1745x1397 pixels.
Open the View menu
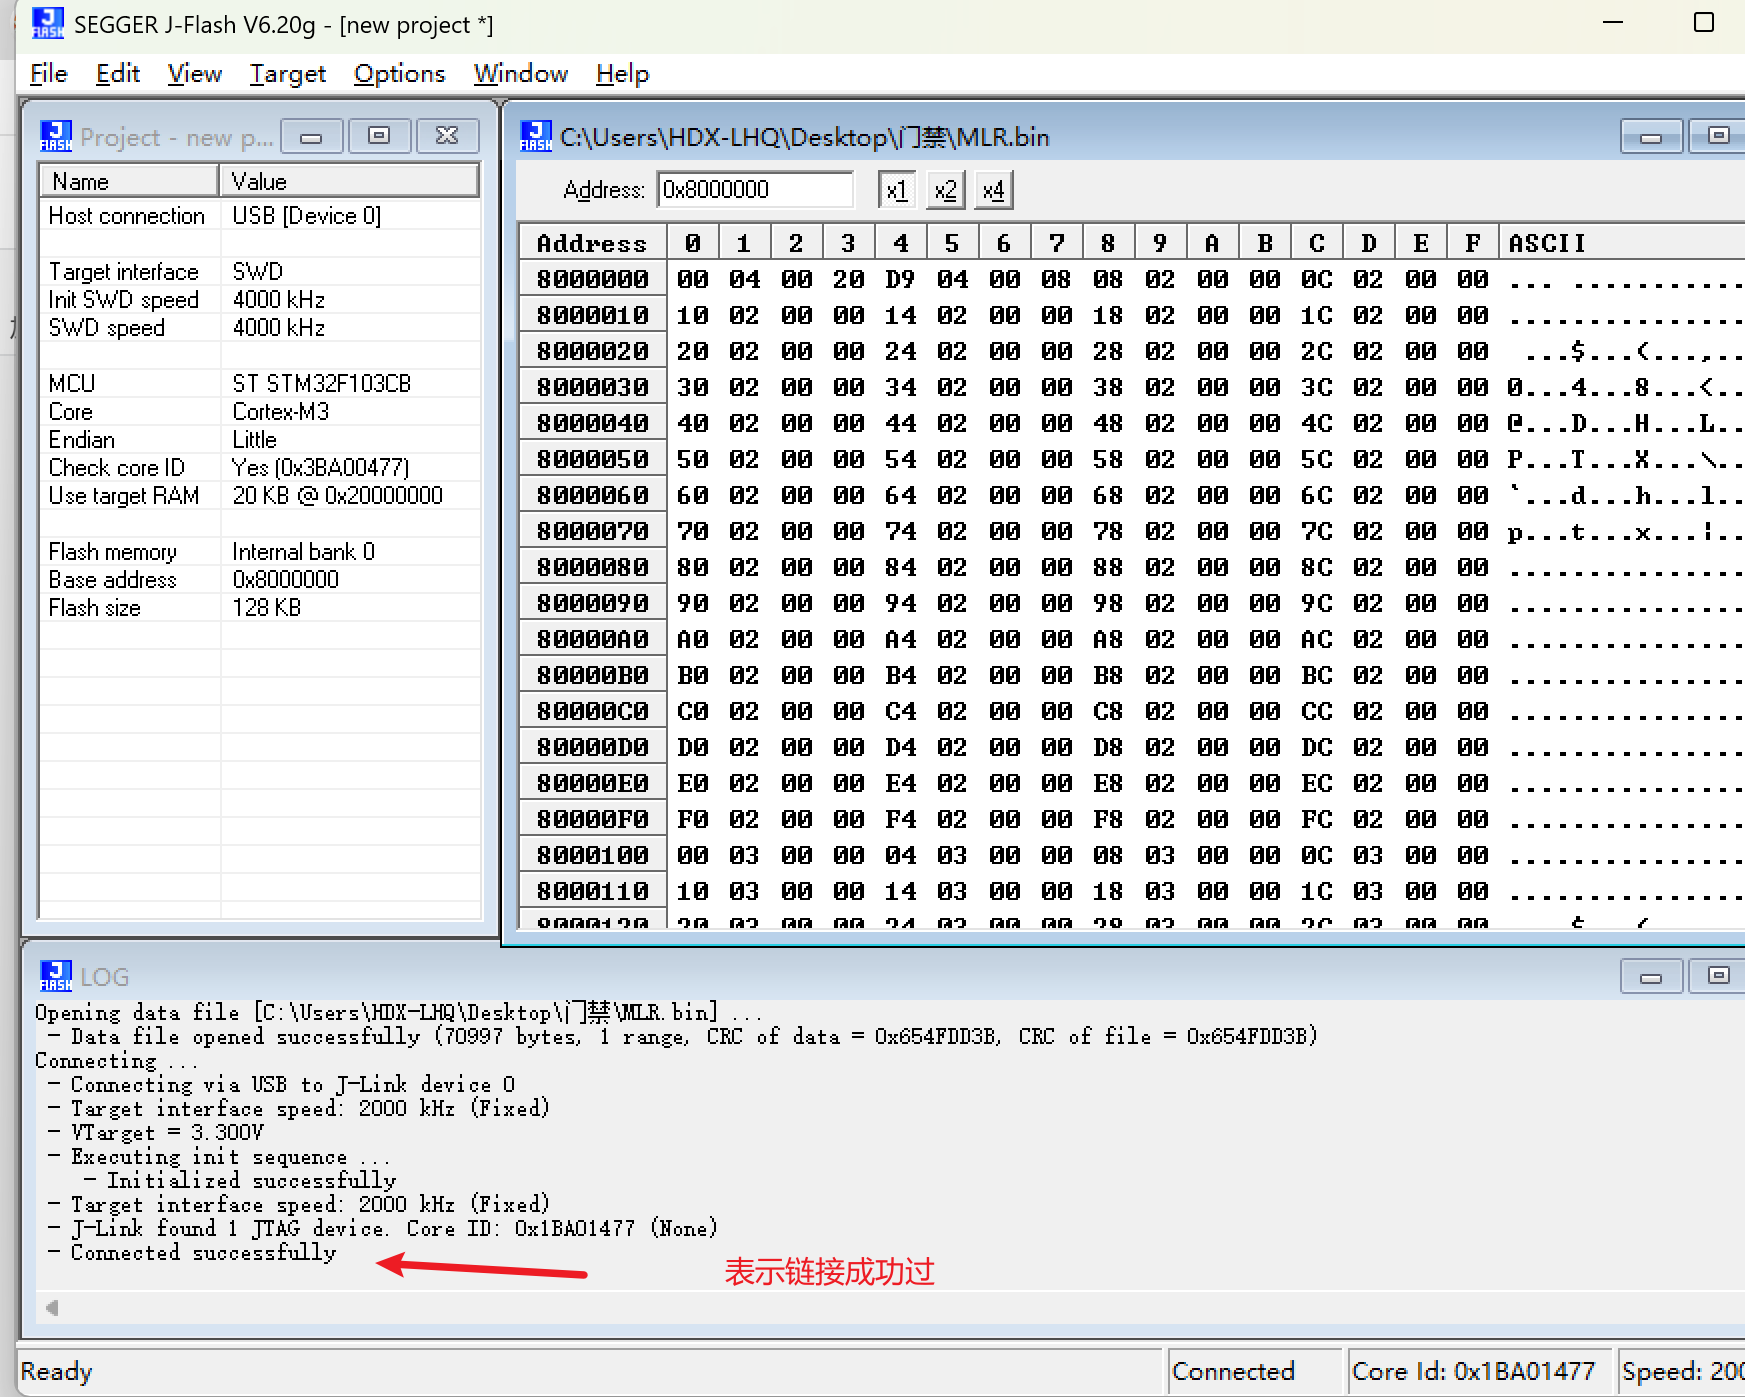point(194,74)
